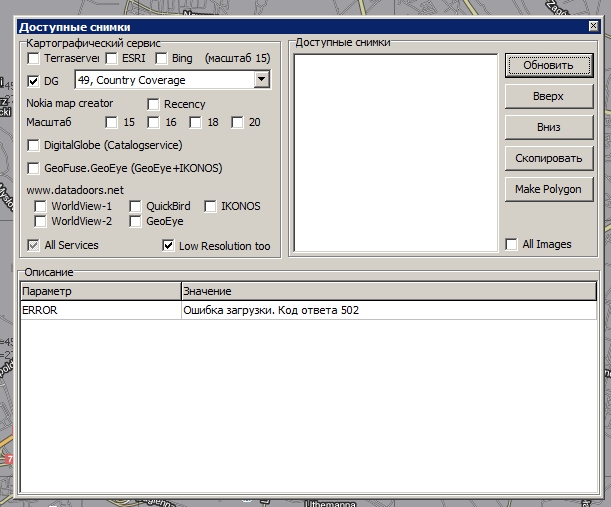
Task: Click the Скопировать button
Action: click(549, 158)
